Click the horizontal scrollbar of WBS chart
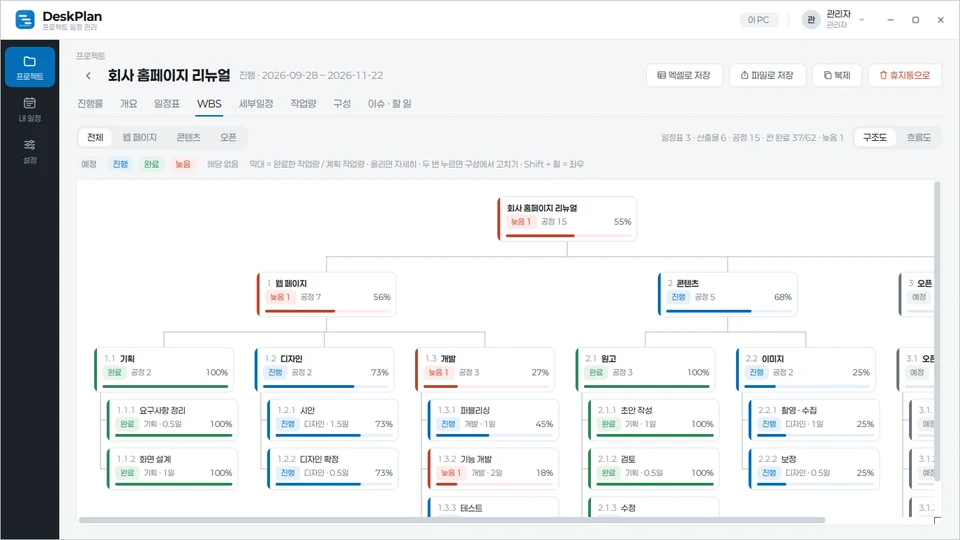This screenshot has width=960, height=540. click(x=452, y=520)
